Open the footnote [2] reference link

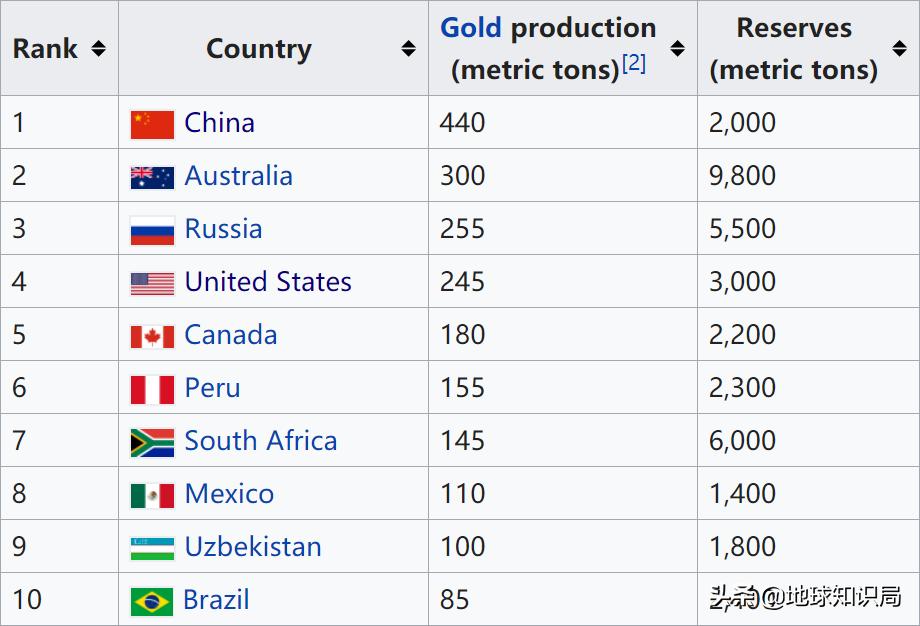tap(634, 64)
